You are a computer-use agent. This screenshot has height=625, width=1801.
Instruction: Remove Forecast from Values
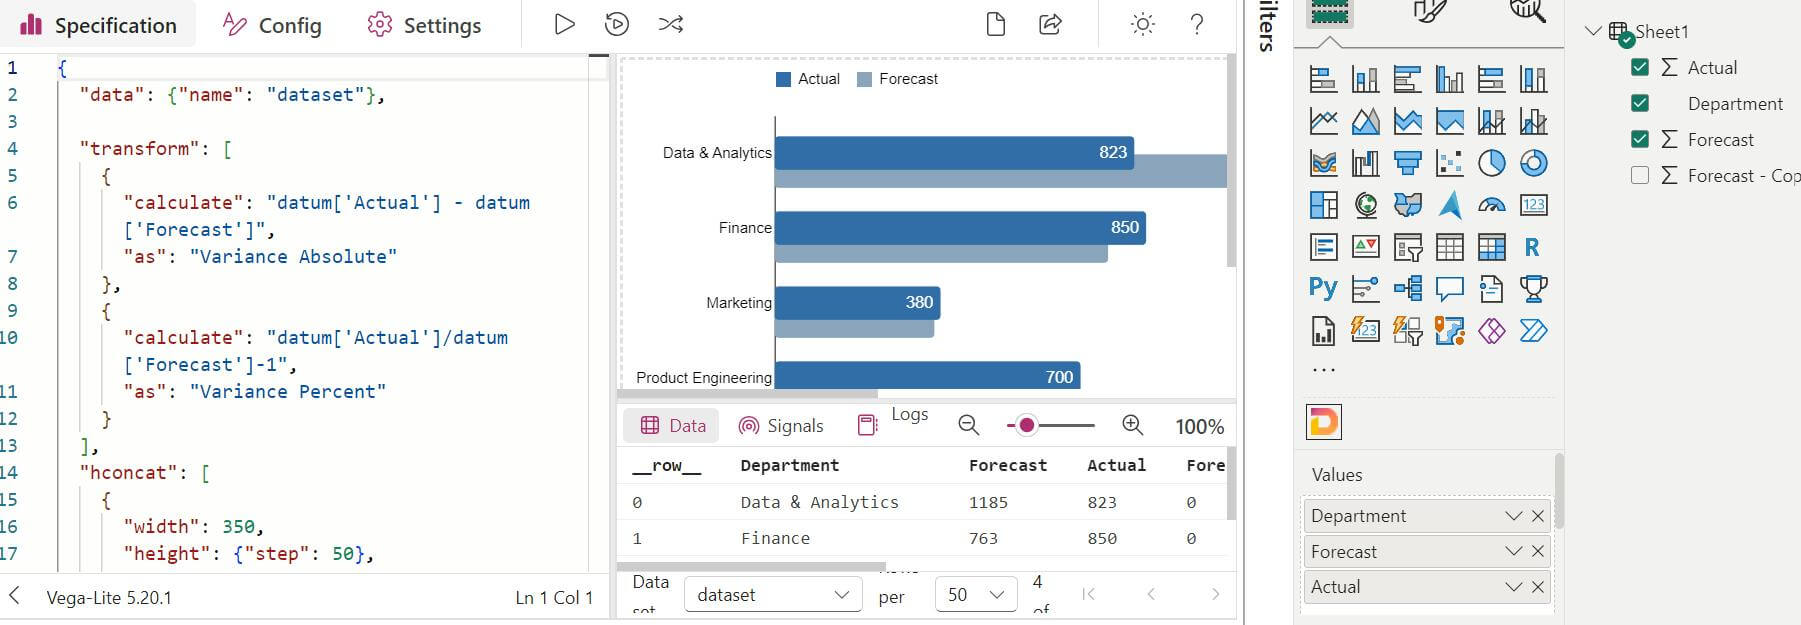pos(1538,552)
